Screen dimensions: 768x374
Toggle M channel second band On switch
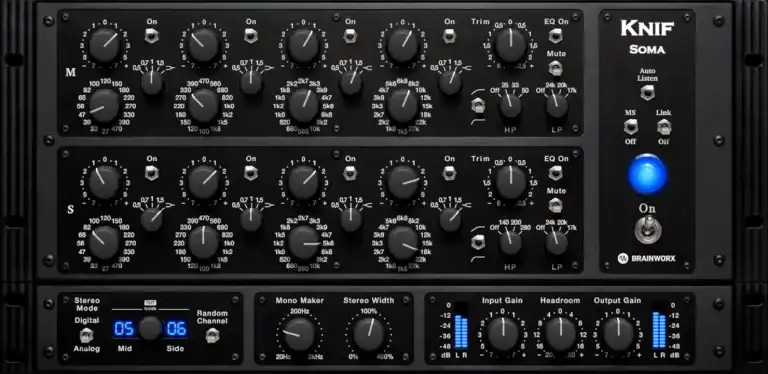251,35
